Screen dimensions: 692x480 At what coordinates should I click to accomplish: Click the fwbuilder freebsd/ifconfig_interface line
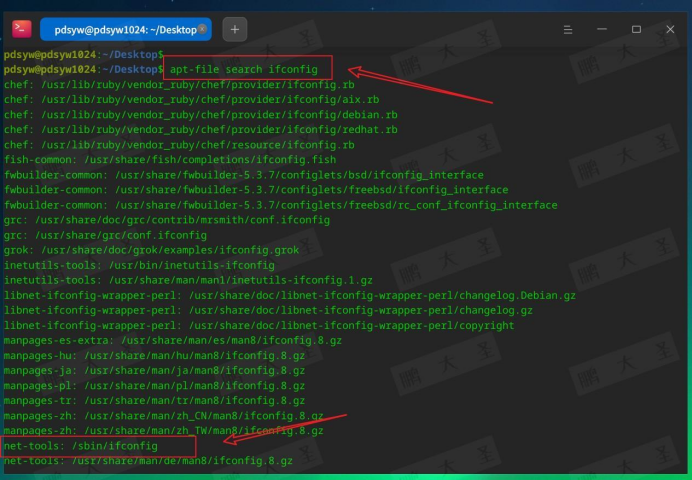256,190
